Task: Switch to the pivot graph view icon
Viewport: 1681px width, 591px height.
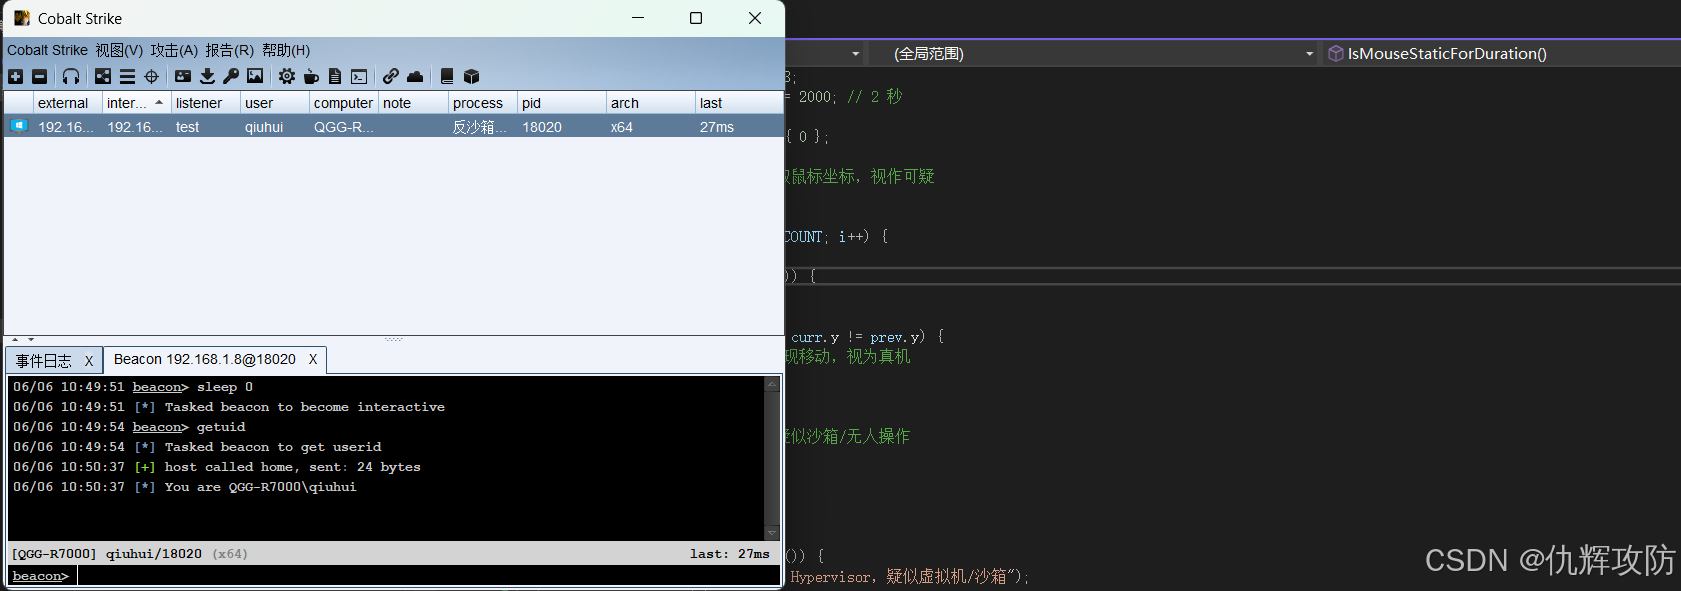Action: pos(103,76)
